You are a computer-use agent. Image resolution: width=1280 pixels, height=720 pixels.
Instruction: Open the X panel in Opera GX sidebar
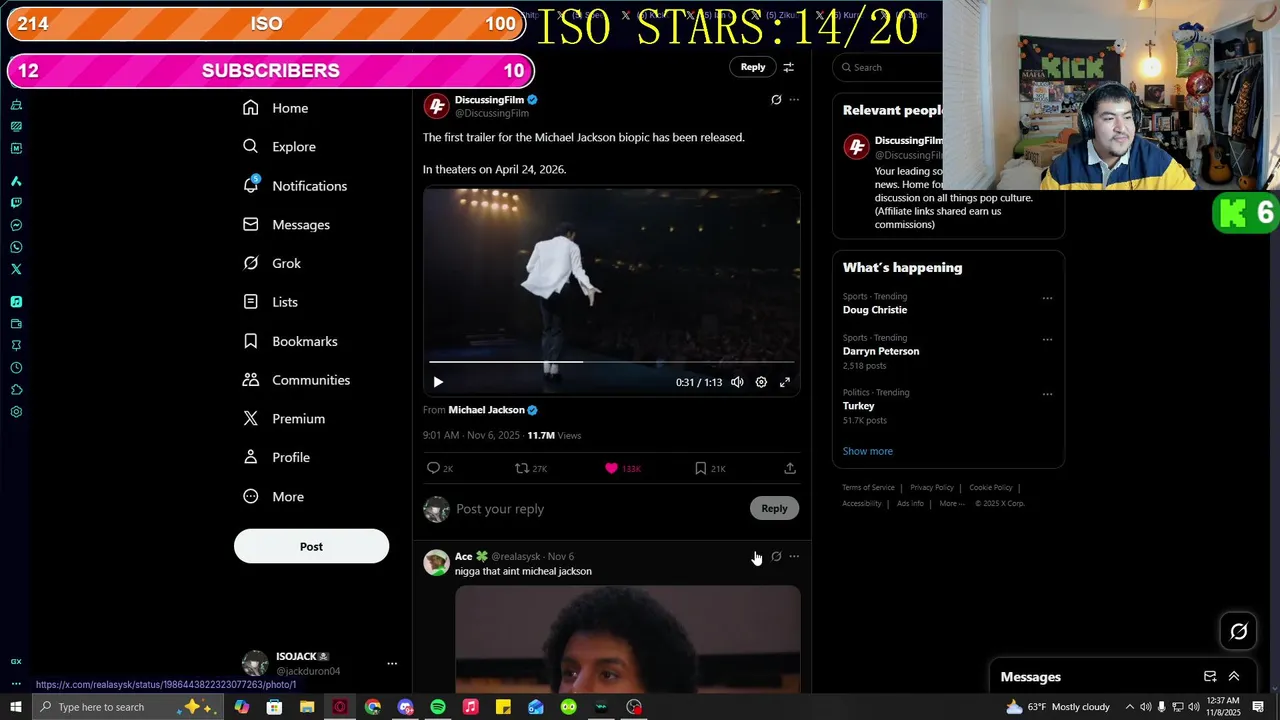[16, 269]
